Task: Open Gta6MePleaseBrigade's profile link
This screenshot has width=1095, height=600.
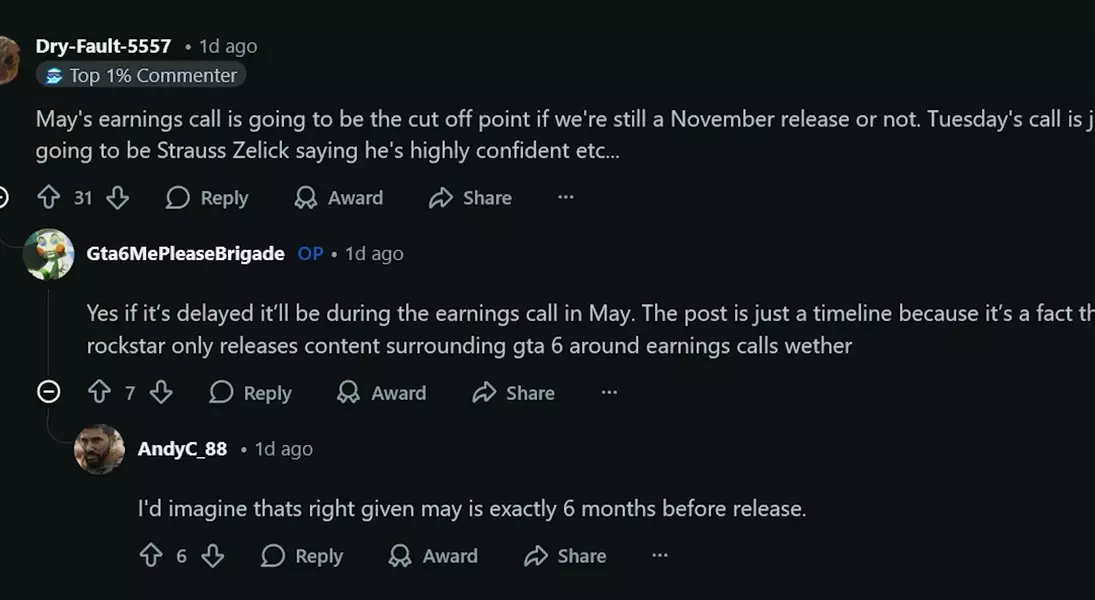Action: 185,254
